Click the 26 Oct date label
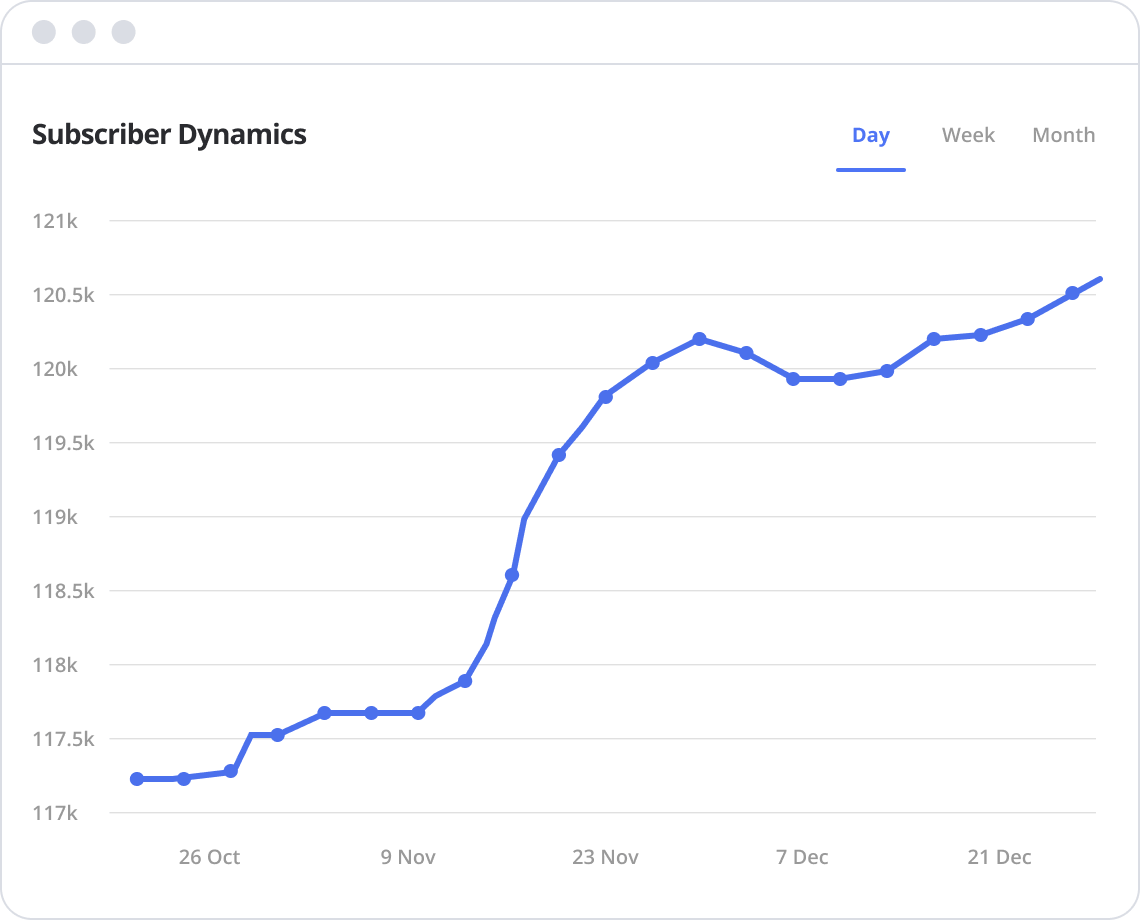Image resolution: width=1140 pixels, height=920 pixels. click(209, 857)
